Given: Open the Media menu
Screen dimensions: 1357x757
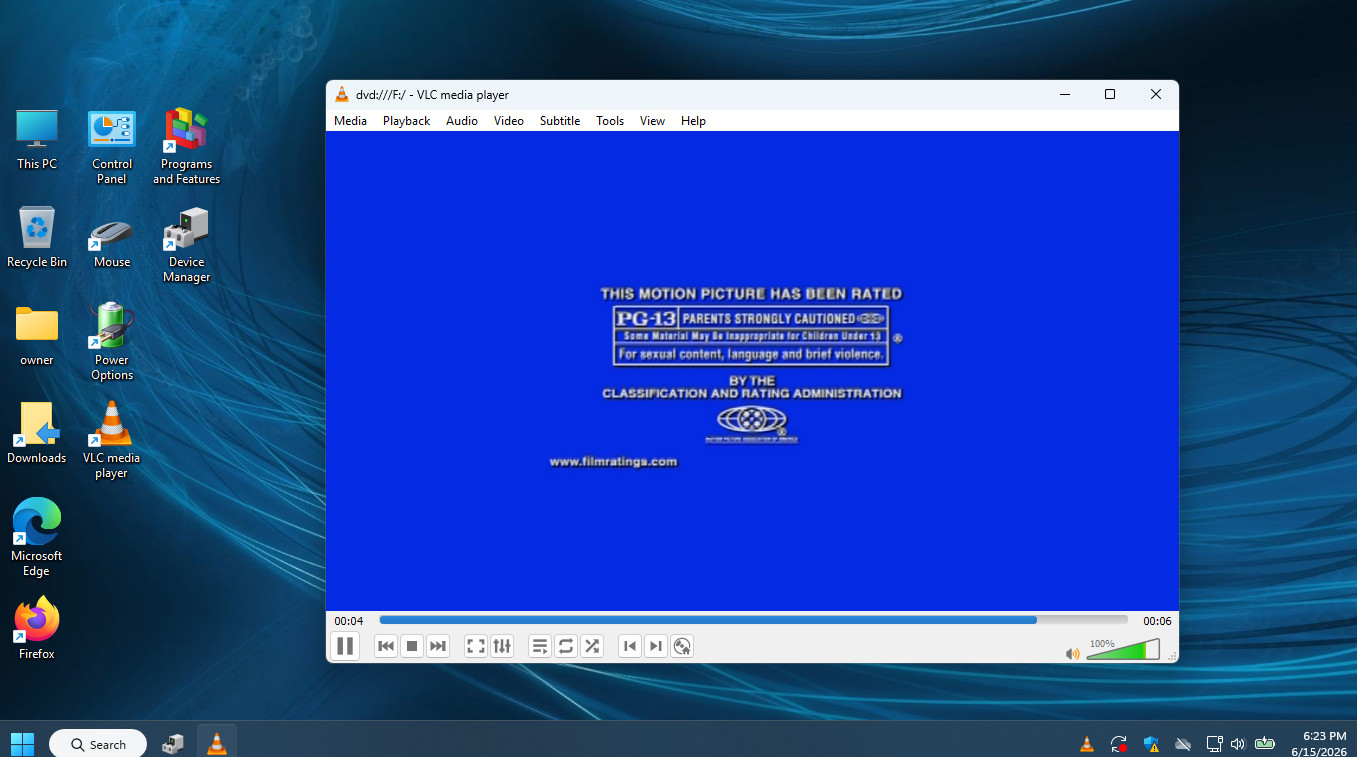Looking at the screenshot, I should coord(350,121).
